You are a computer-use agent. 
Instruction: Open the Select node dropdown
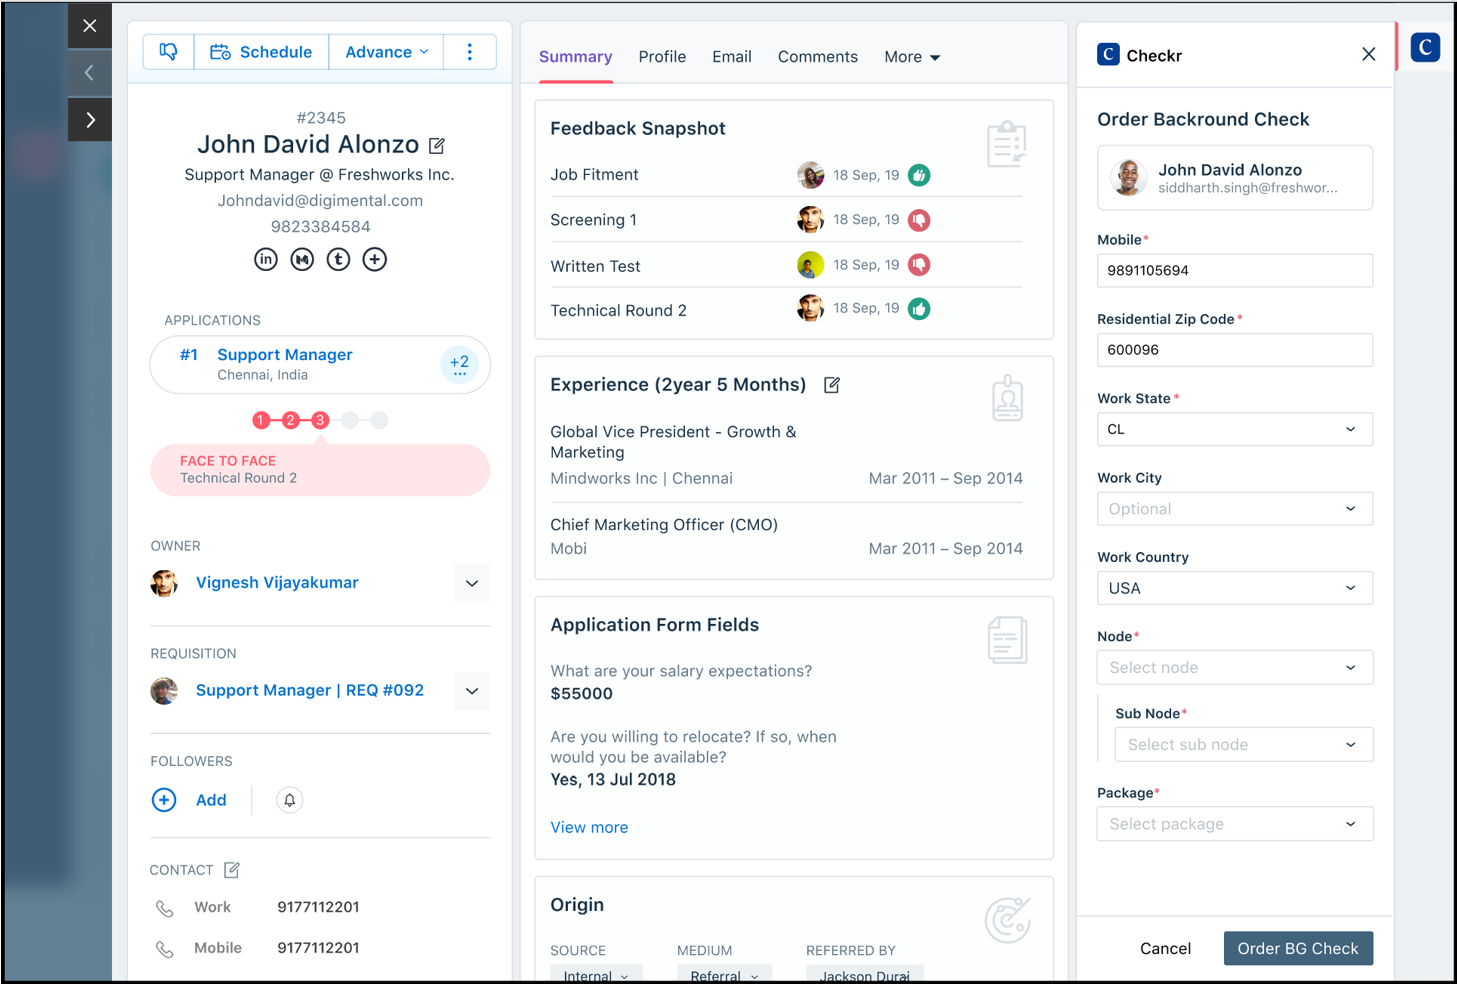tap(1235, 668)
